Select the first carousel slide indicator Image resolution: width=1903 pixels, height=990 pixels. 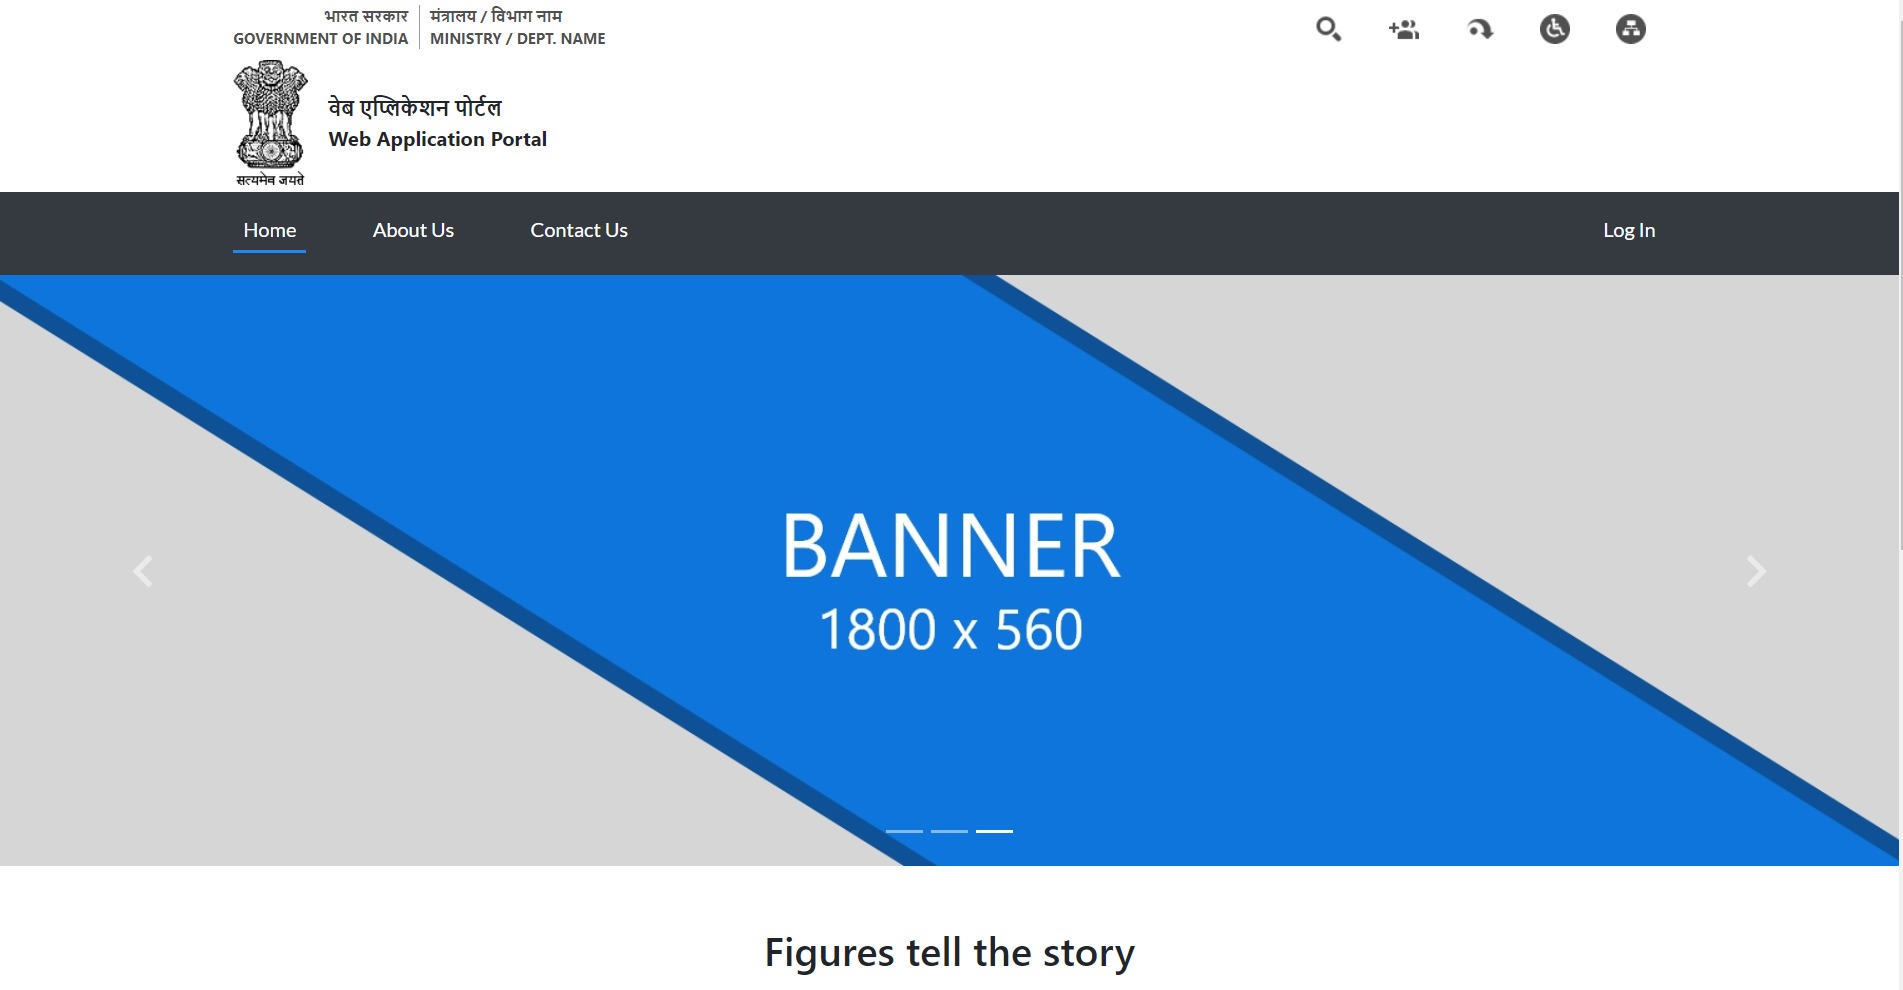click(x=904, y=831)
